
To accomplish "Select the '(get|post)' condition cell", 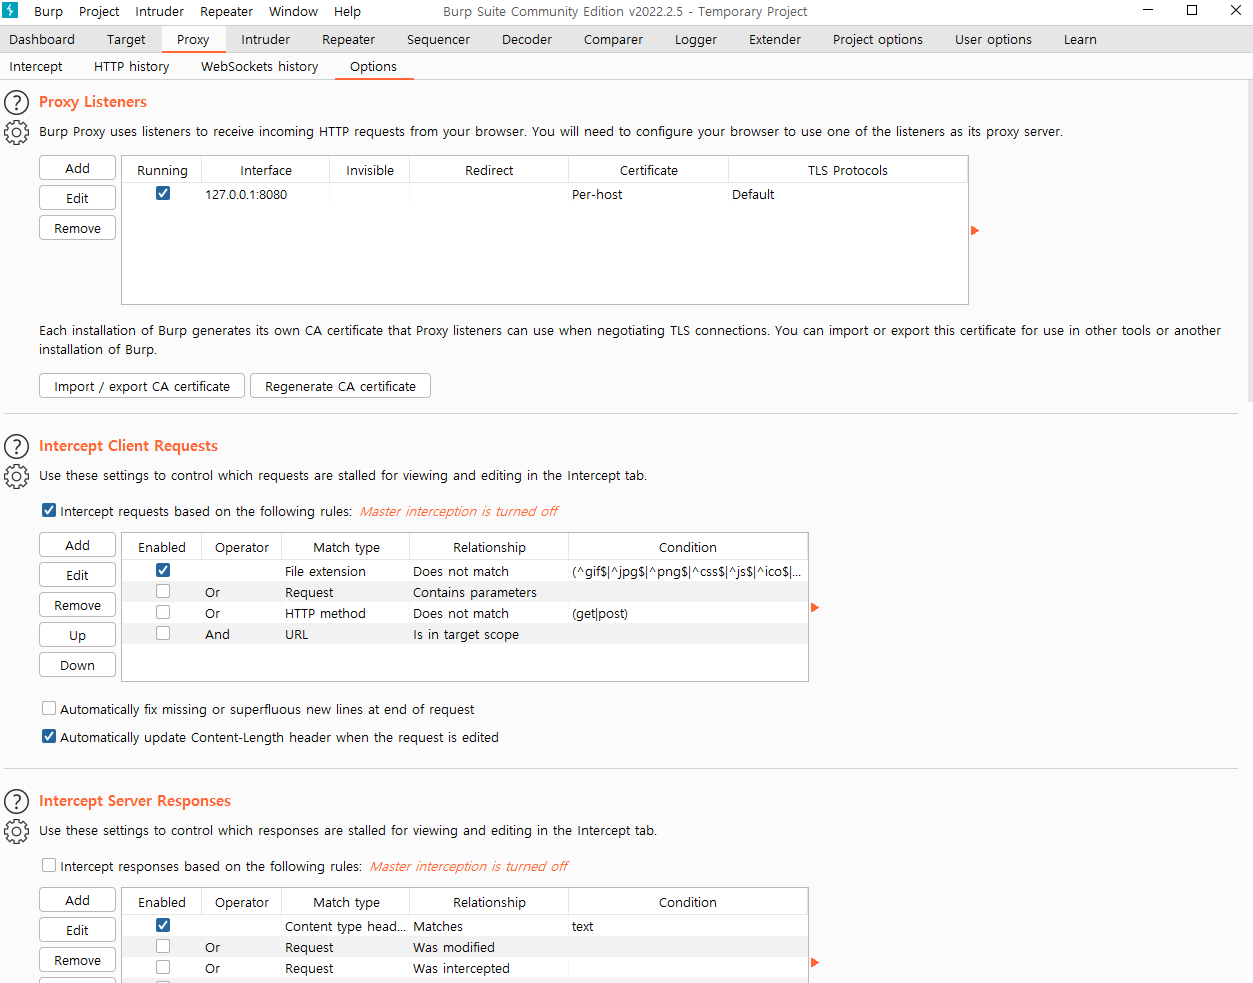I will (688, 613).
